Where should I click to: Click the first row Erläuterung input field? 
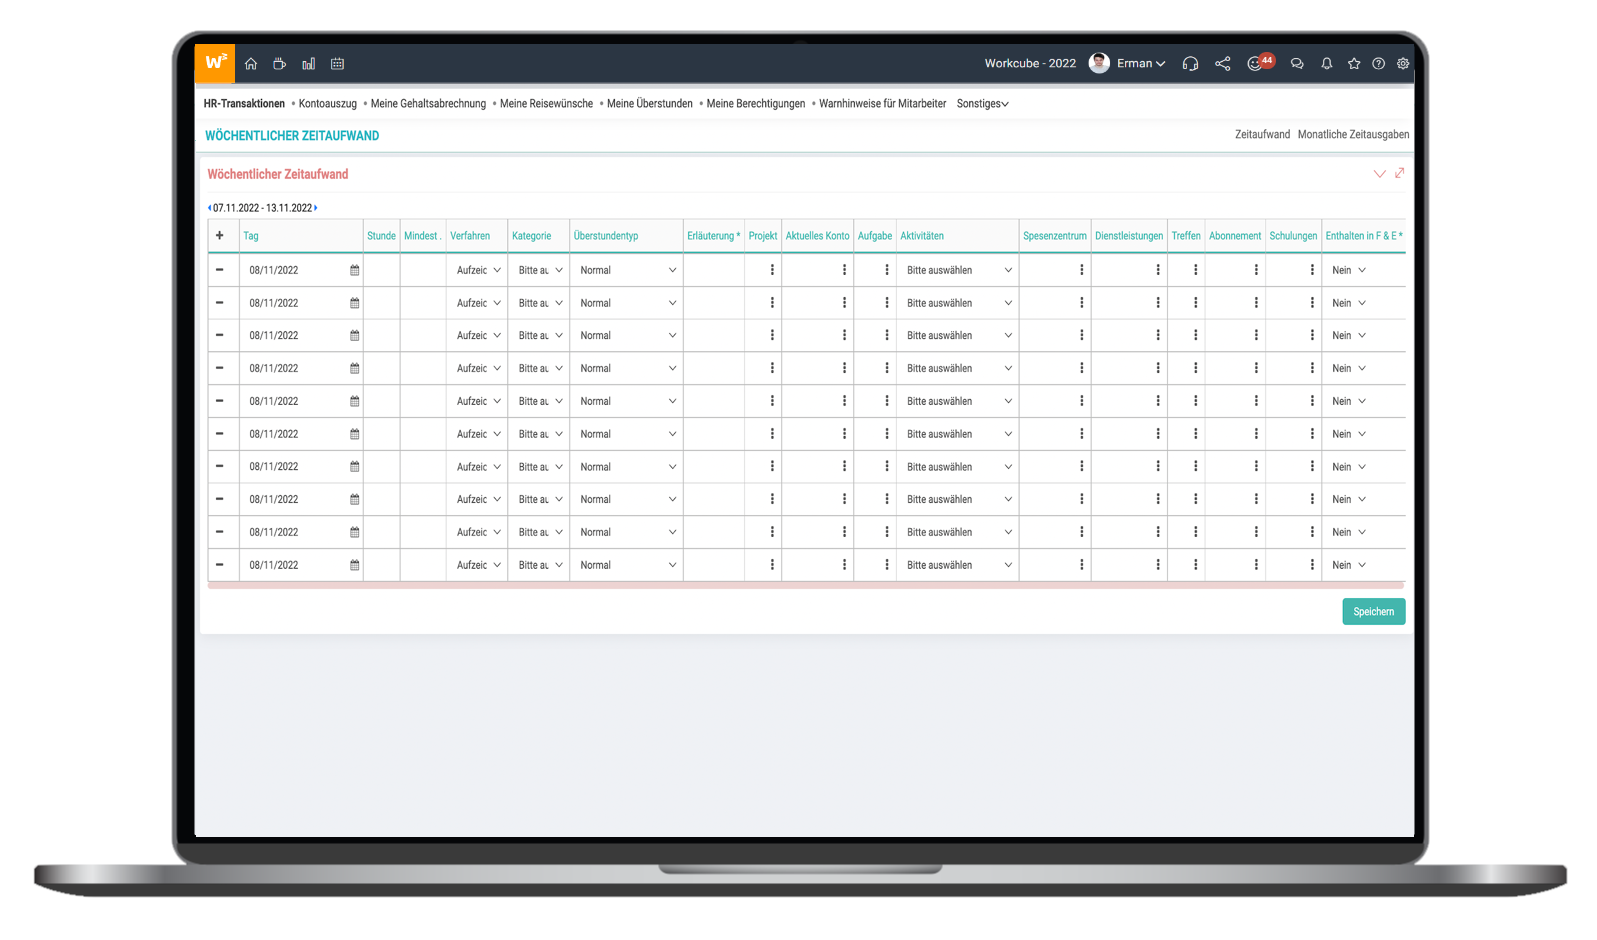tap(714, 270)
